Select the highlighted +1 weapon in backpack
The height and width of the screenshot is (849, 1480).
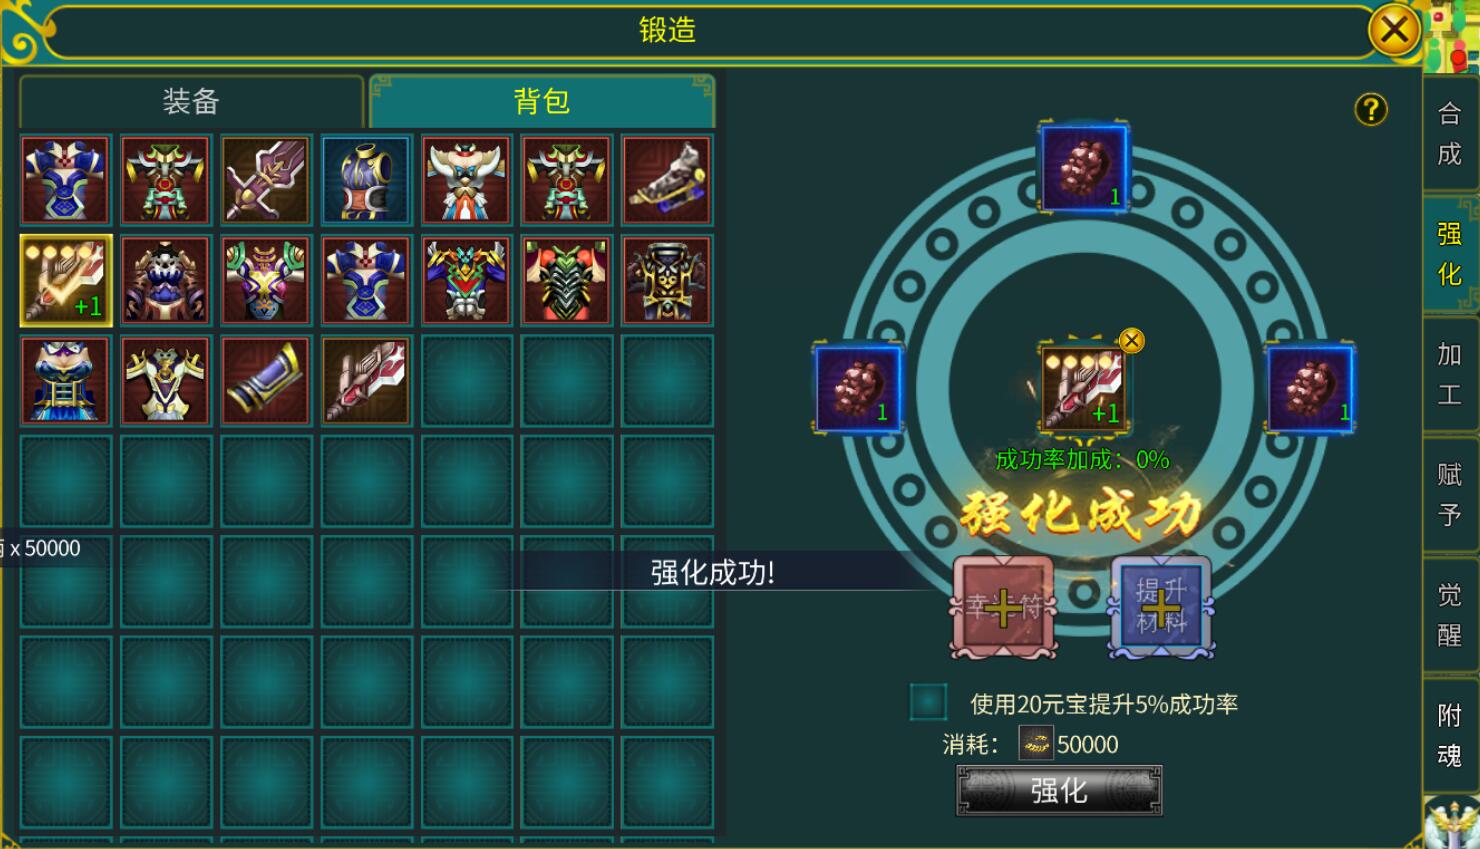tap(66, 281)
